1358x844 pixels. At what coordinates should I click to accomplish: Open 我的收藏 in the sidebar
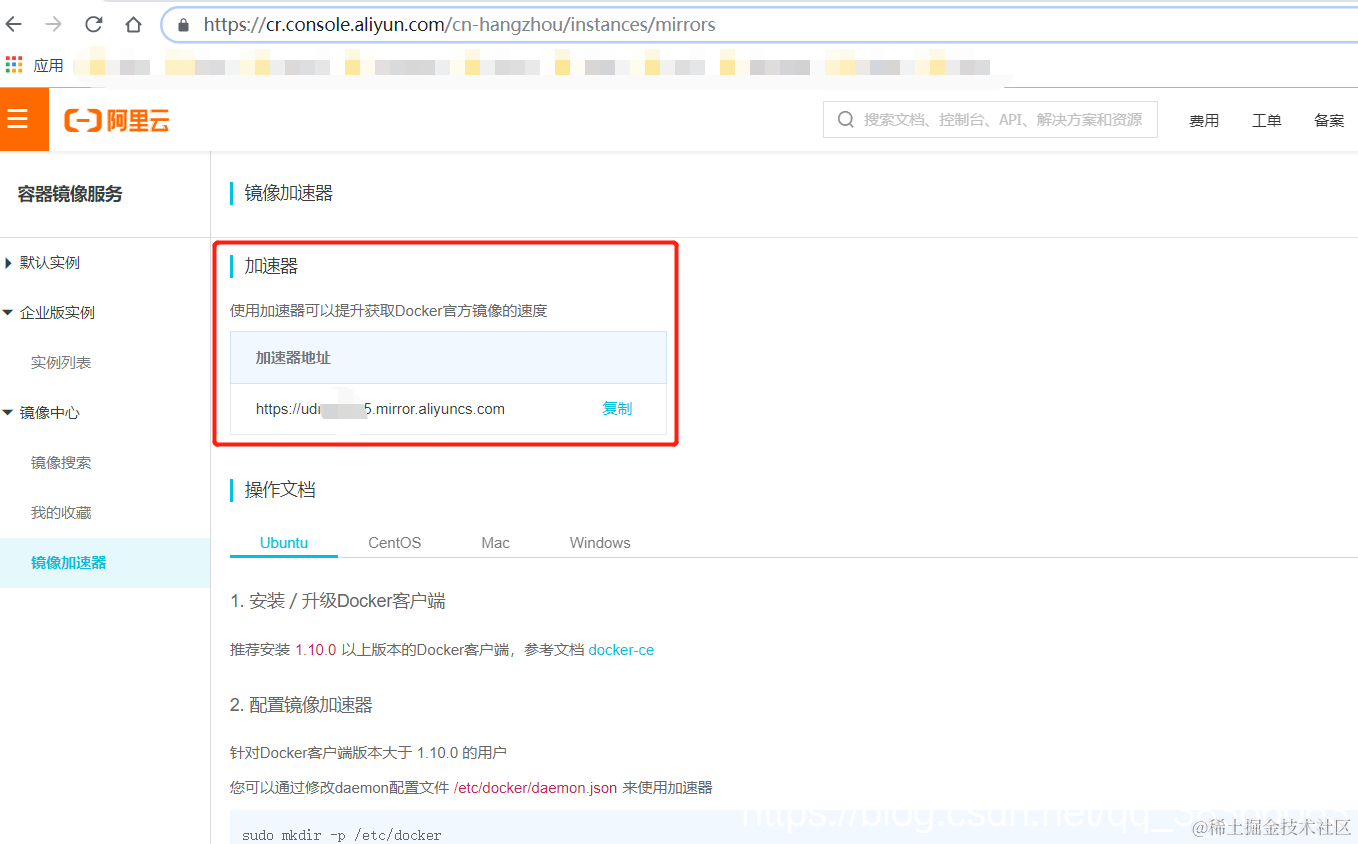[61, 512]
